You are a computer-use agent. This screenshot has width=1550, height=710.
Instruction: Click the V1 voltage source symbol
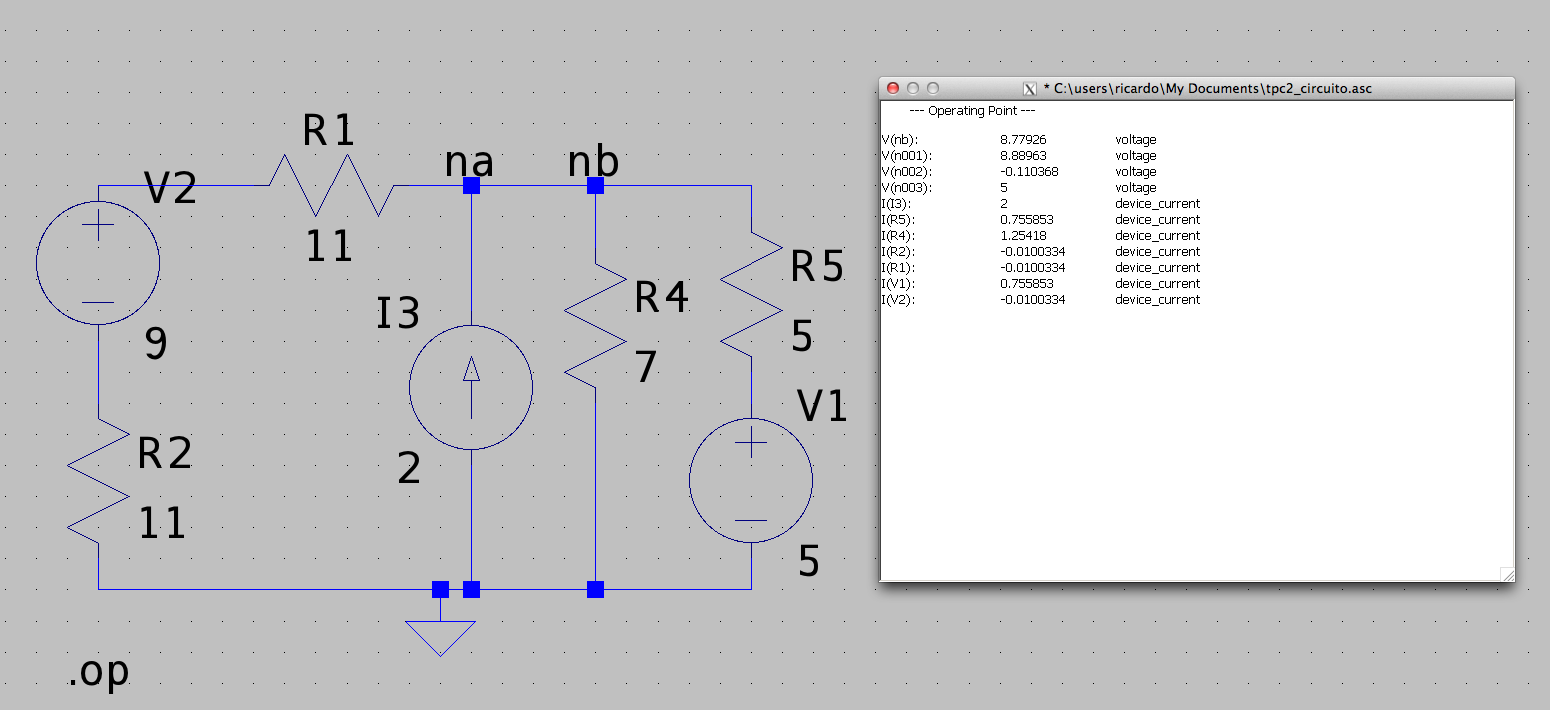[751, 480]
